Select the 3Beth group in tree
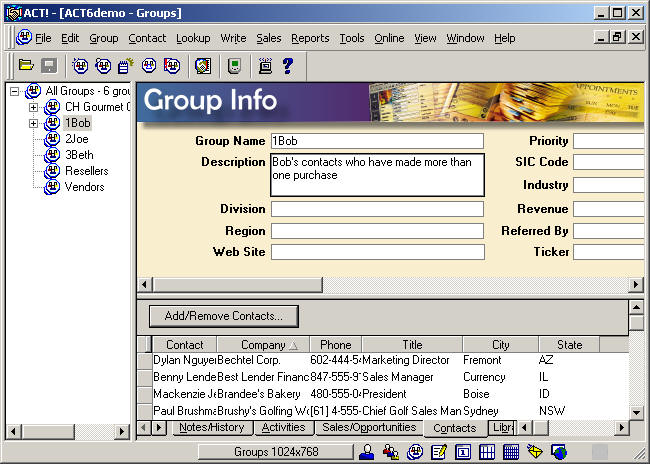Viewport: 650px width, 464px height. pos(79,155)
